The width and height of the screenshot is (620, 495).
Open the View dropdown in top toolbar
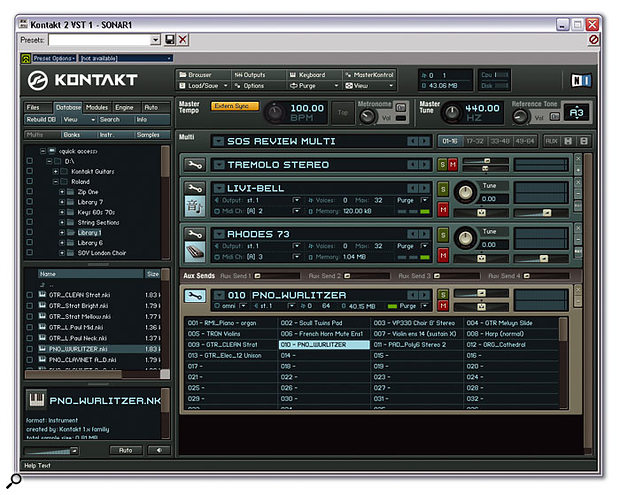pos(369,85)
